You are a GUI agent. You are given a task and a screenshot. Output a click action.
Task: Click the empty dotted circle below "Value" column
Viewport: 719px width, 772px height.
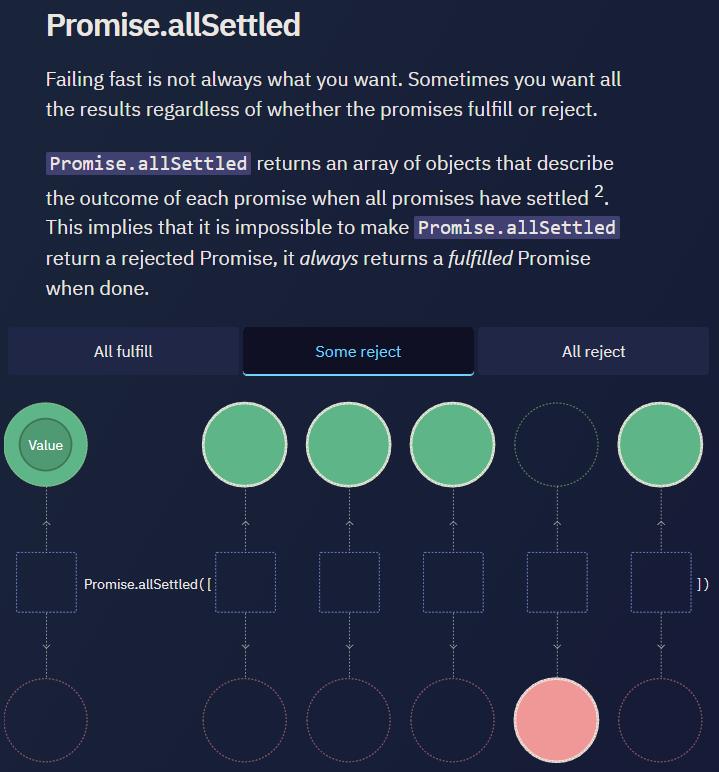coord(45,720)
